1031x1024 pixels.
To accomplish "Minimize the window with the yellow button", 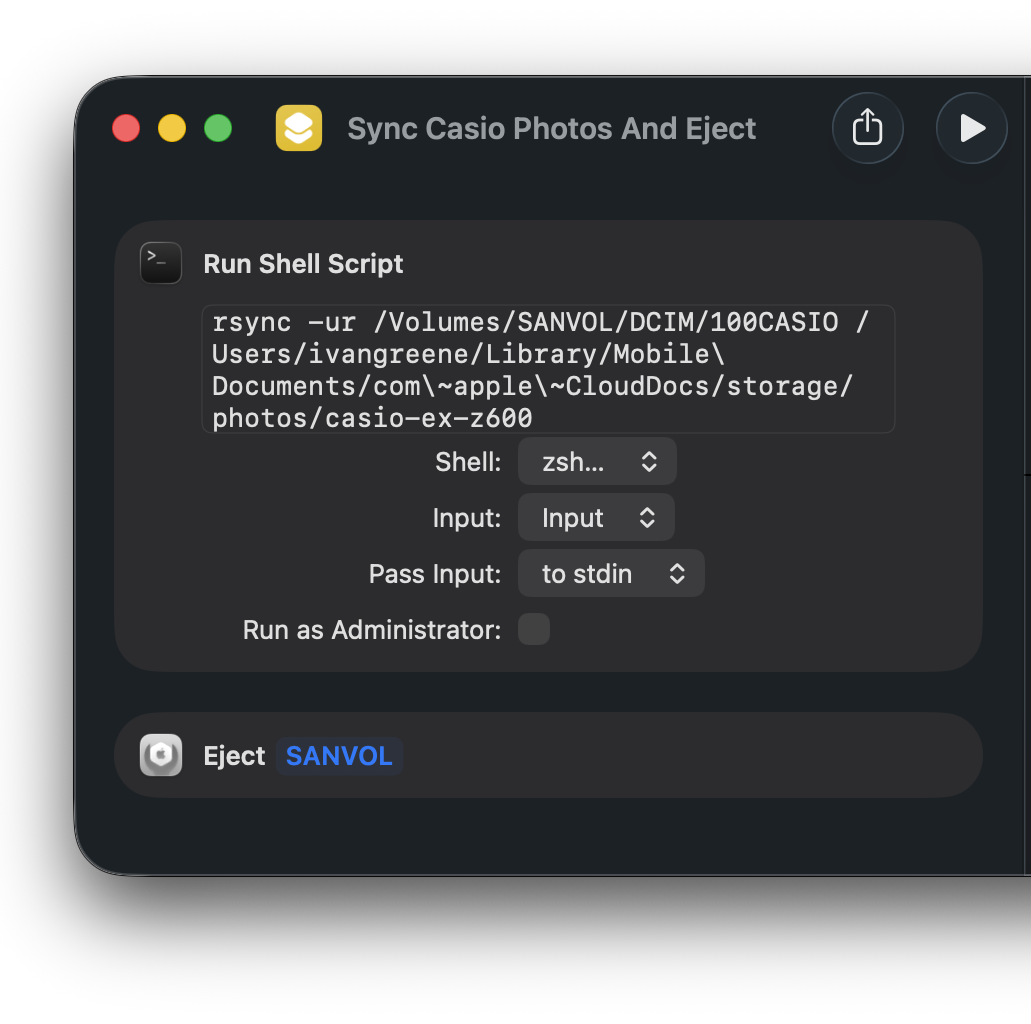I will [x=172, y=128].
